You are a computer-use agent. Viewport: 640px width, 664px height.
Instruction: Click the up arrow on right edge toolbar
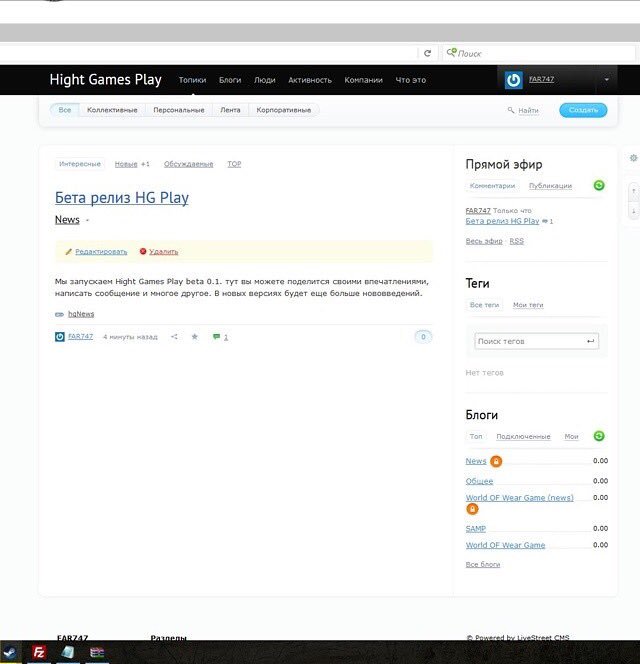[634, 191]
